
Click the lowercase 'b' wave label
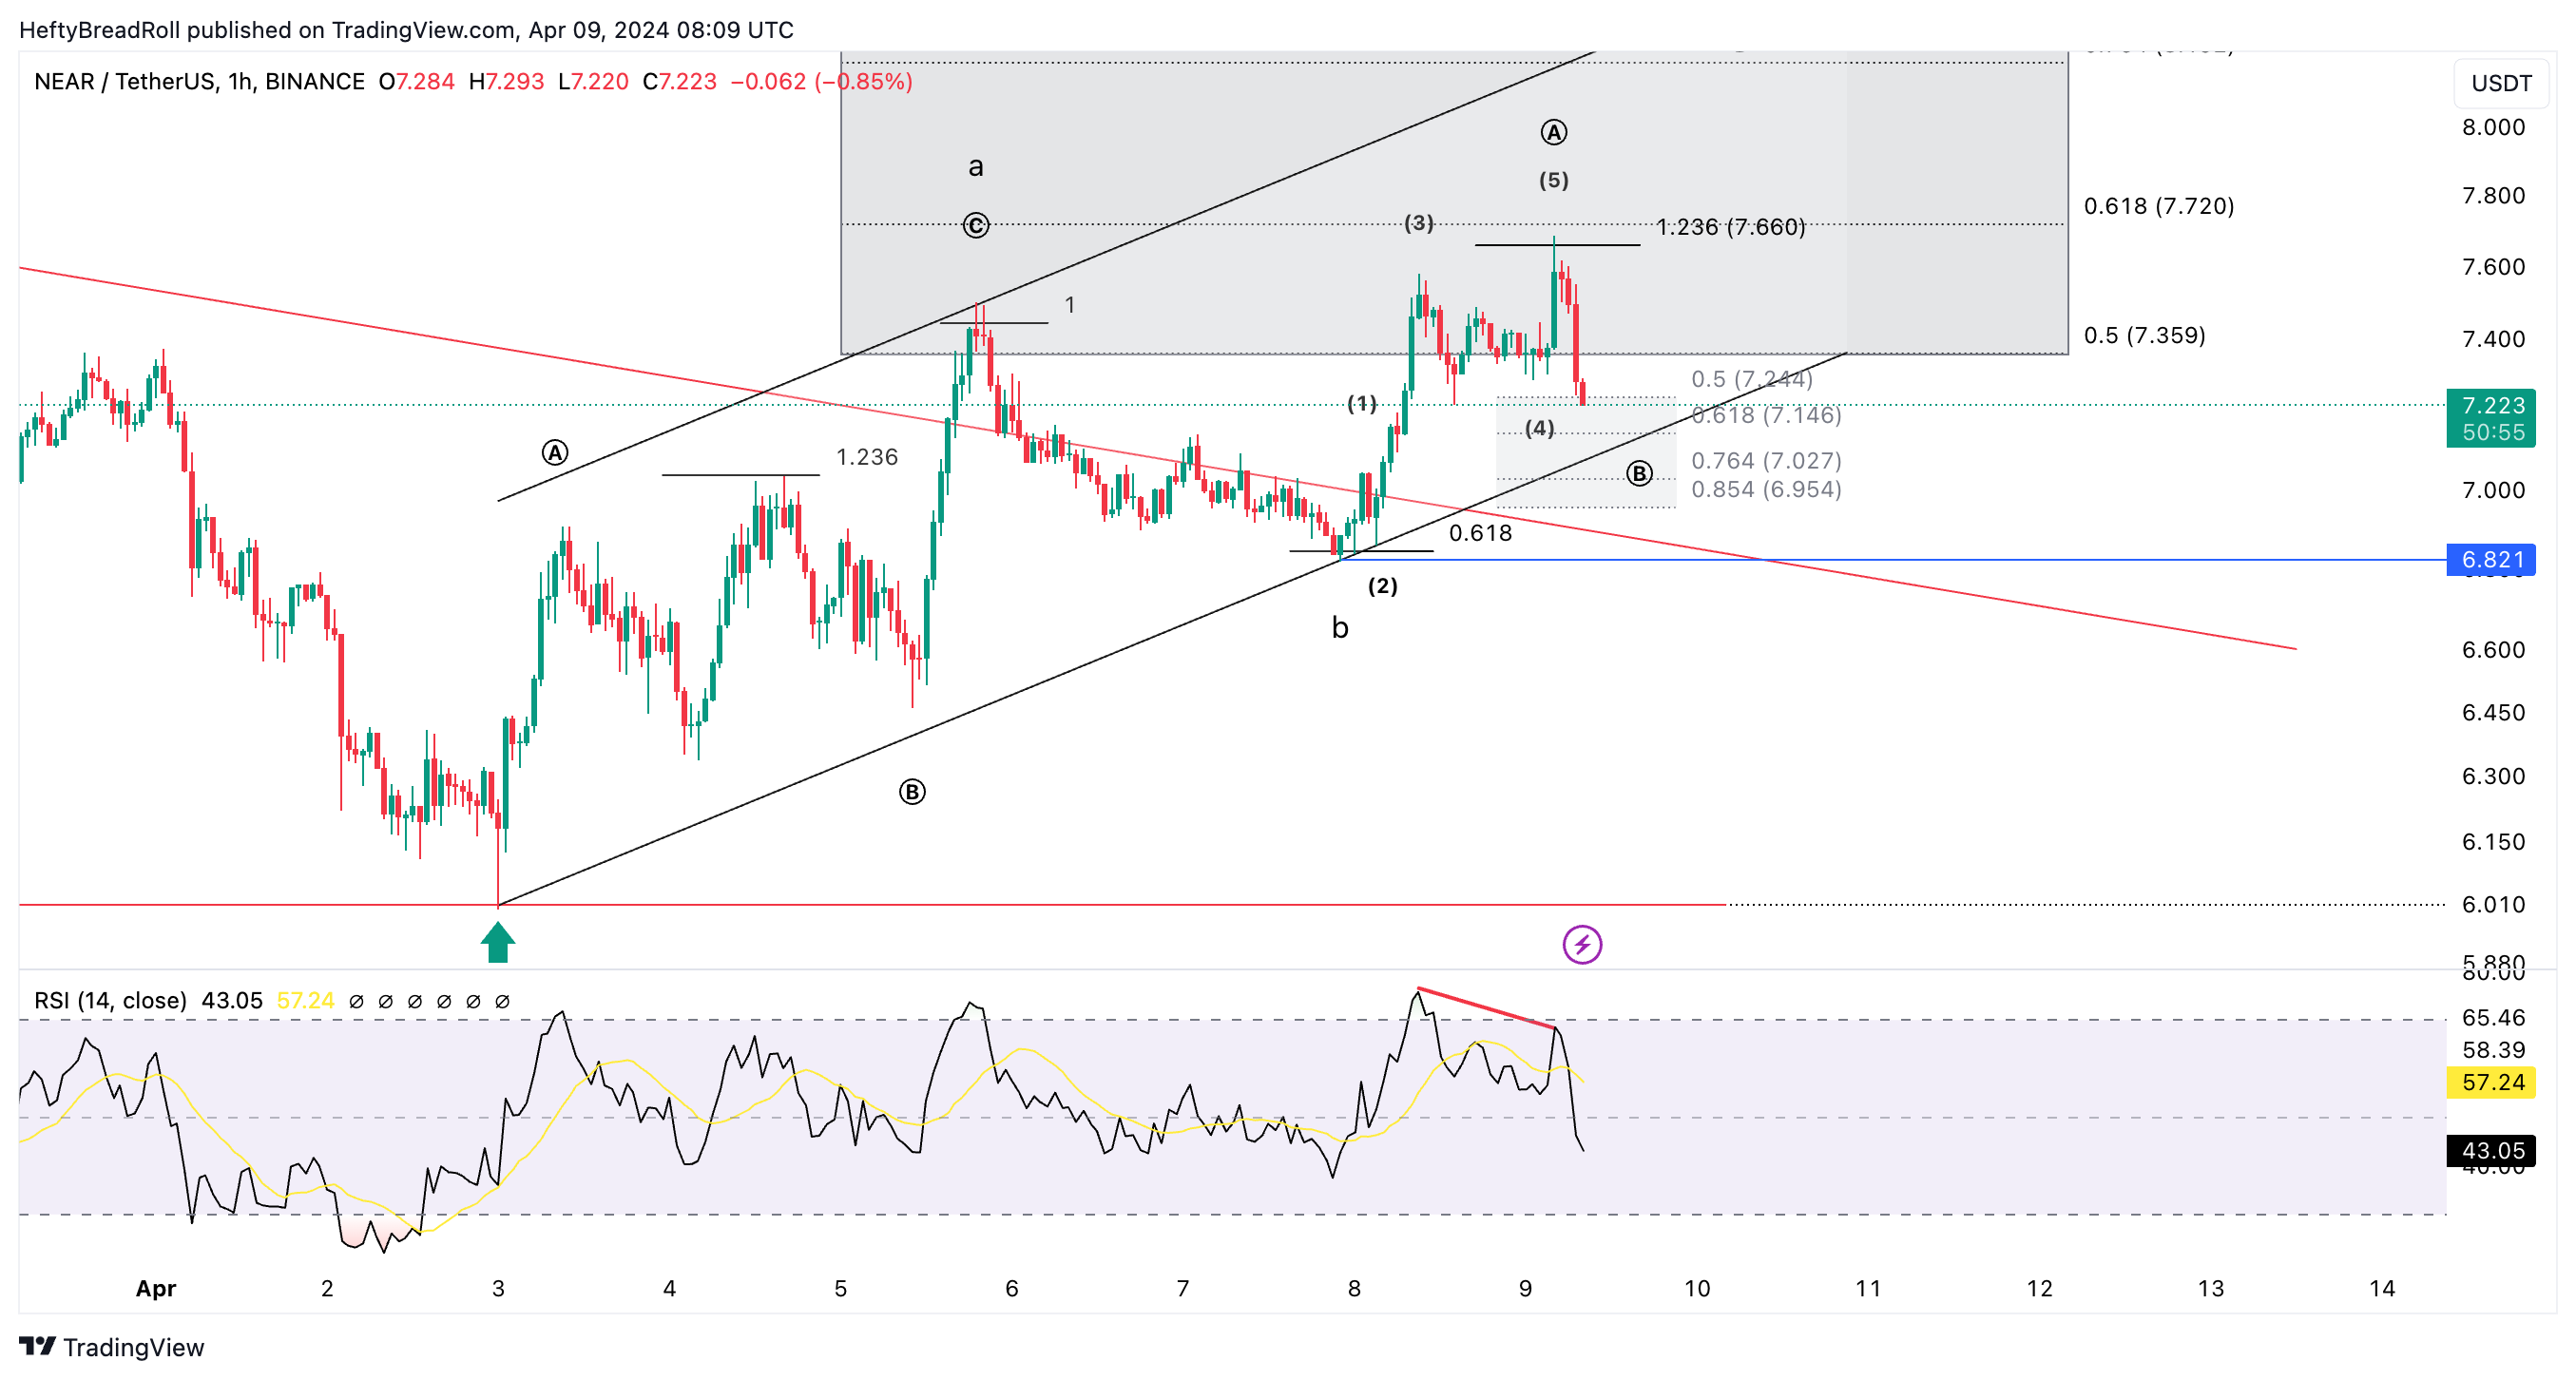[1340, 627]
